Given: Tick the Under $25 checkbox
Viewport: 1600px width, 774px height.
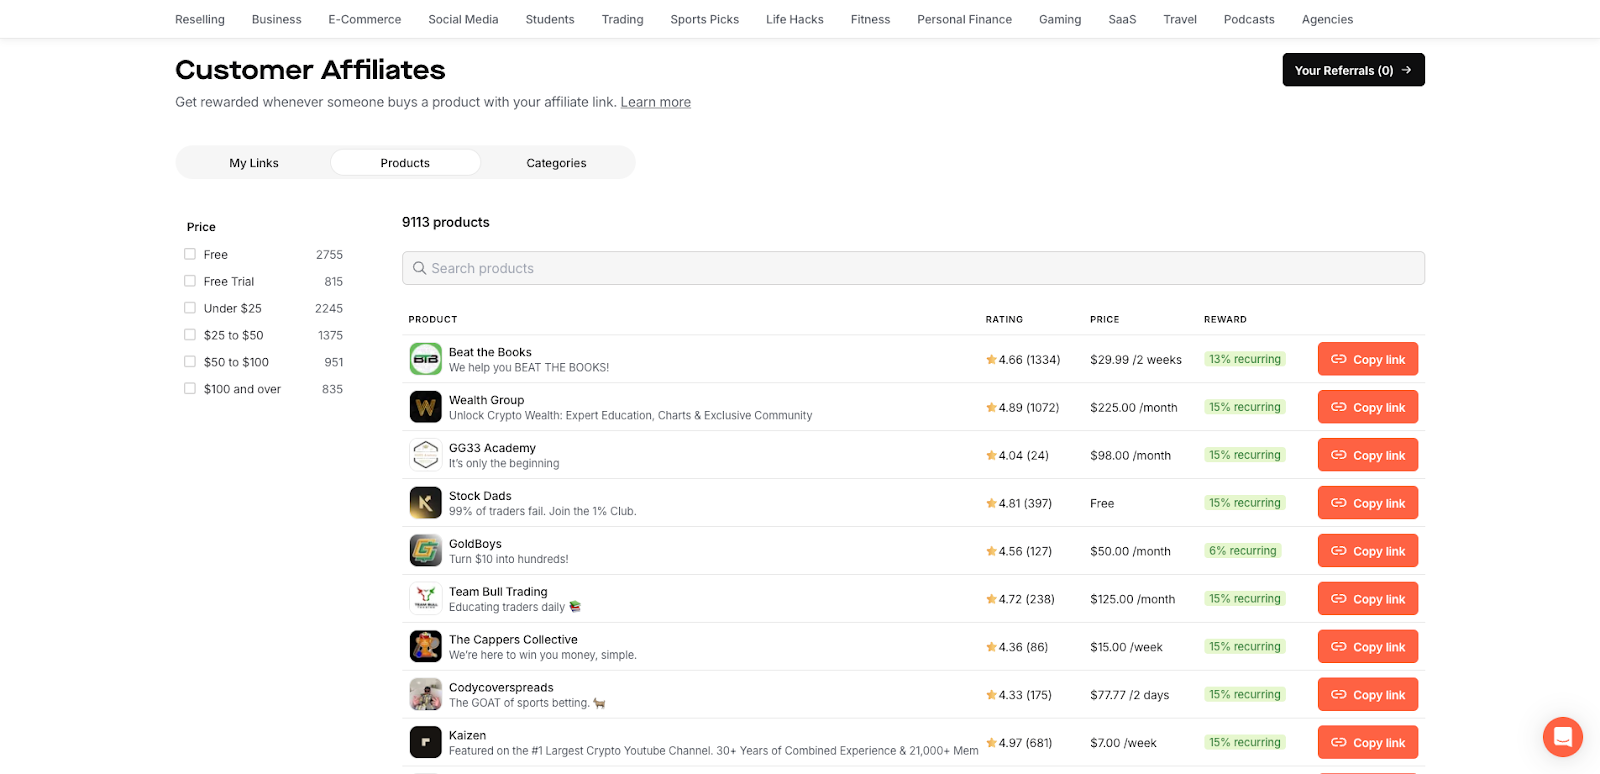Looking at the screenshot, I should click(x=190, y=308).
